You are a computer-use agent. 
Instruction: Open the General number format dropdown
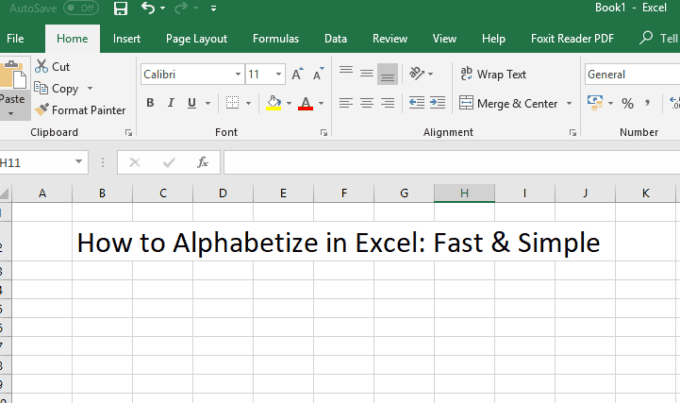pos(630,74)
